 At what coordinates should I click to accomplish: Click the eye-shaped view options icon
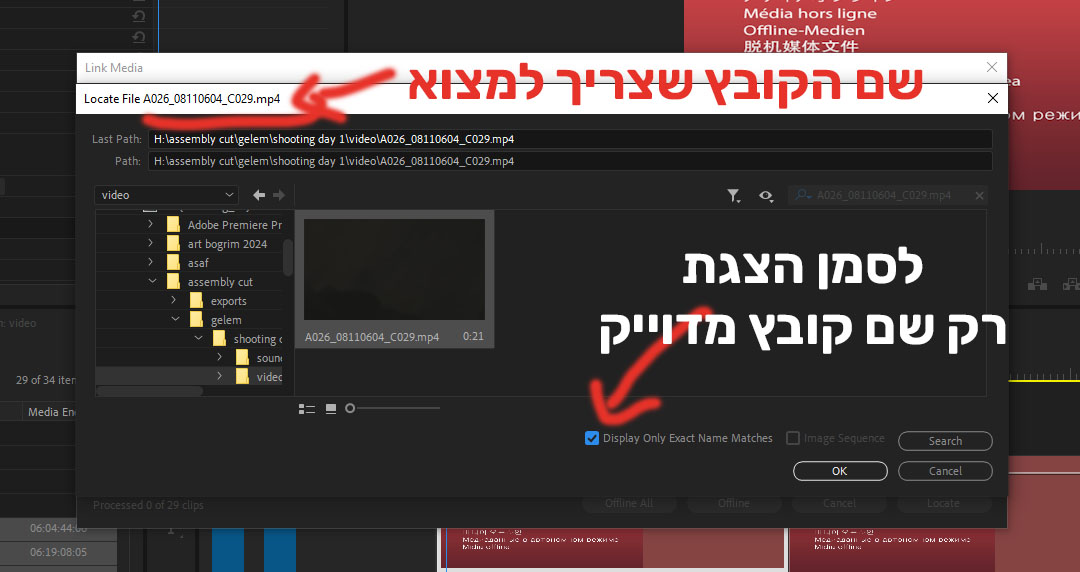pyautogui.click(x=766, y=196)
